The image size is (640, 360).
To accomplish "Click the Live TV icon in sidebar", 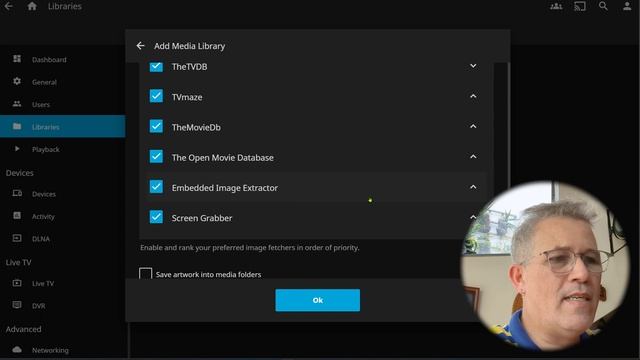I will 17,282.
